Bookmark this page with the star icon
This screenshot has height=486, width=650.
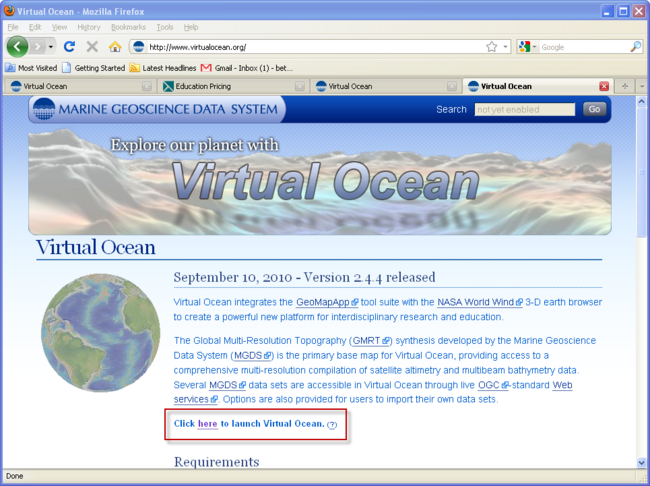coord(491,47)
